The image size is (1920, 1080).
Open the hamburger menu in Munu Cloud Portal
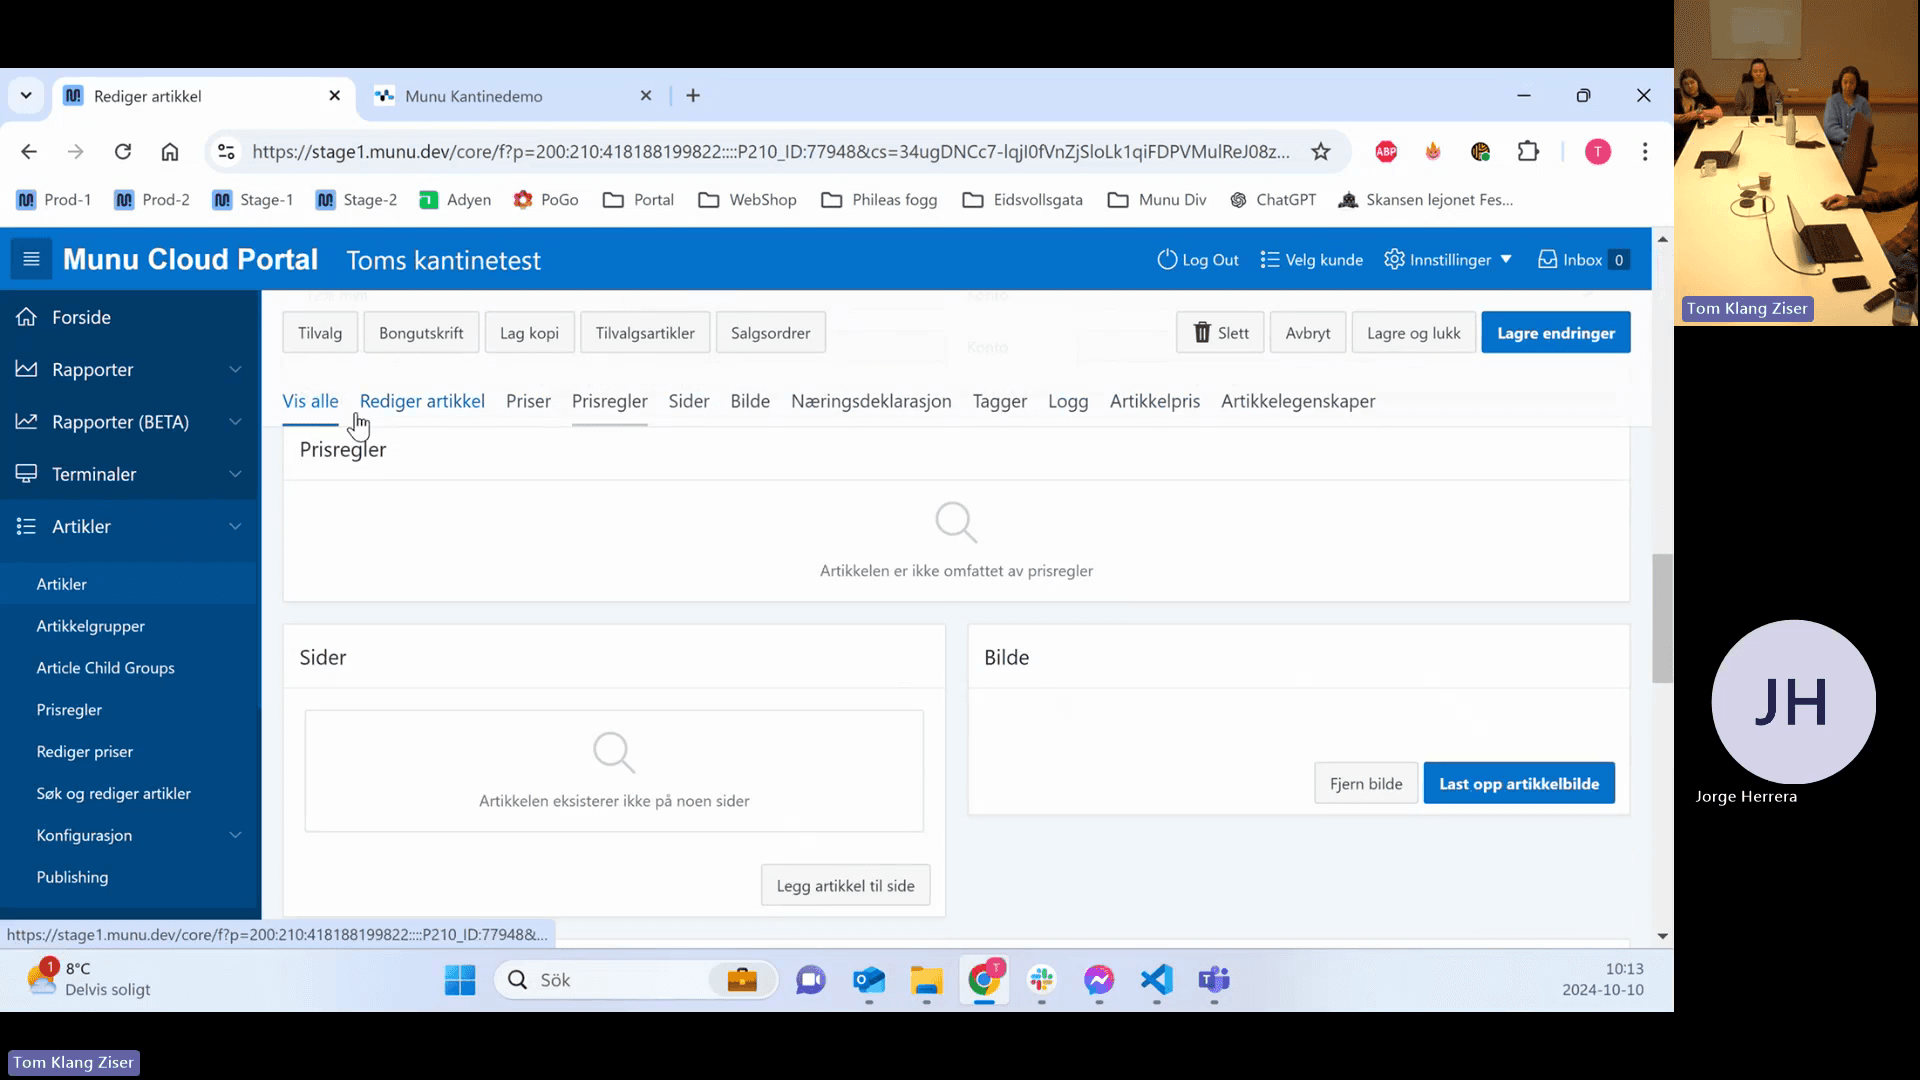click(x=31, y=260)
